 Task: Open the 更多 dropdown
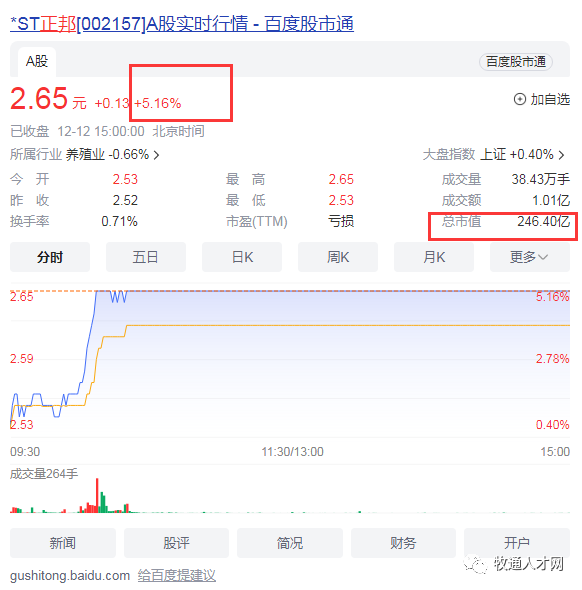(530, 257)
